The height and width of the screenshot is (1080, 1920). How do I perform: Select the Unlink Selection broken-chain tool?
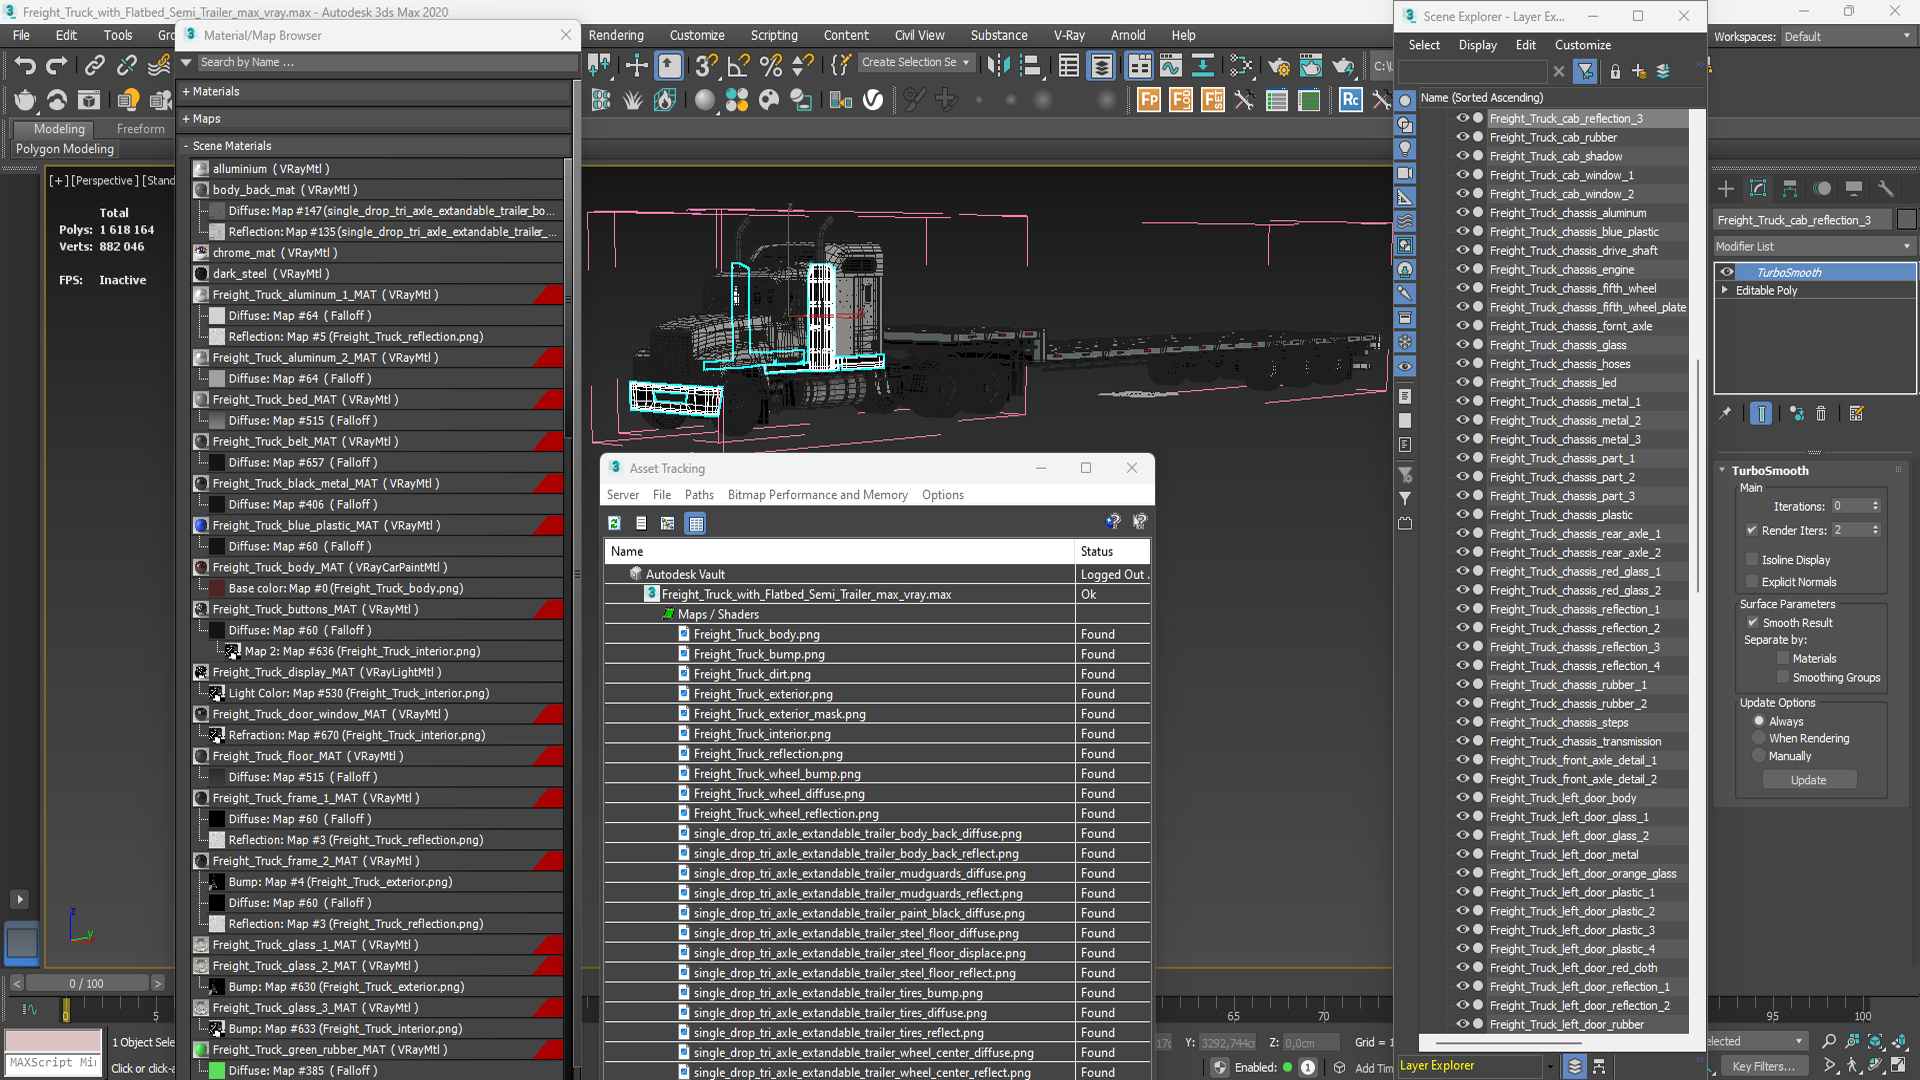[126, 66]
